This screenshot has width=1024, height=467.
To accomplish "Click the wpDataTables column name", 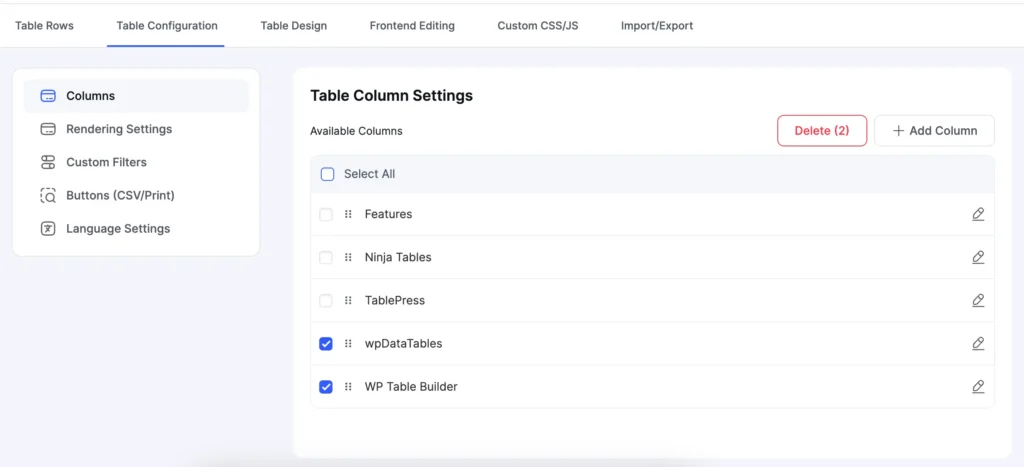I will tap(404, 344).
